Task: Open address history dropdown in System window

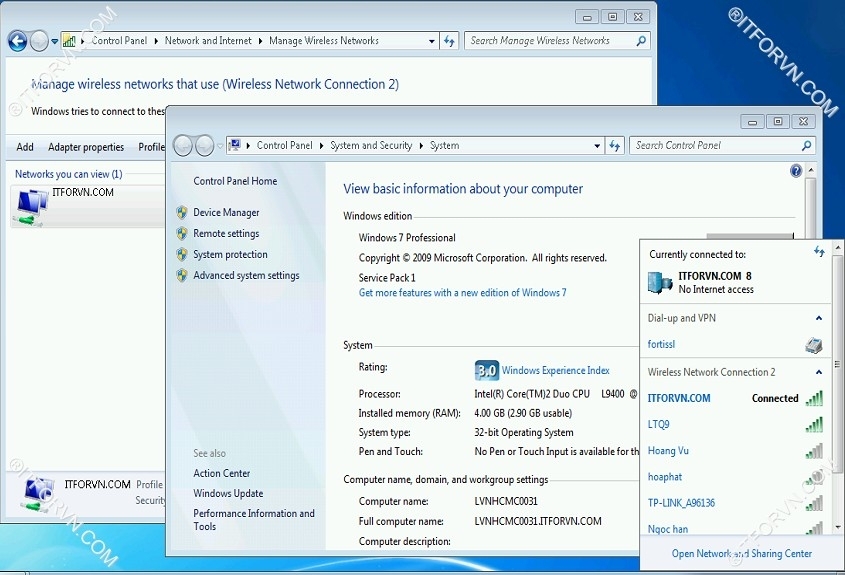Action: (597, 146)
